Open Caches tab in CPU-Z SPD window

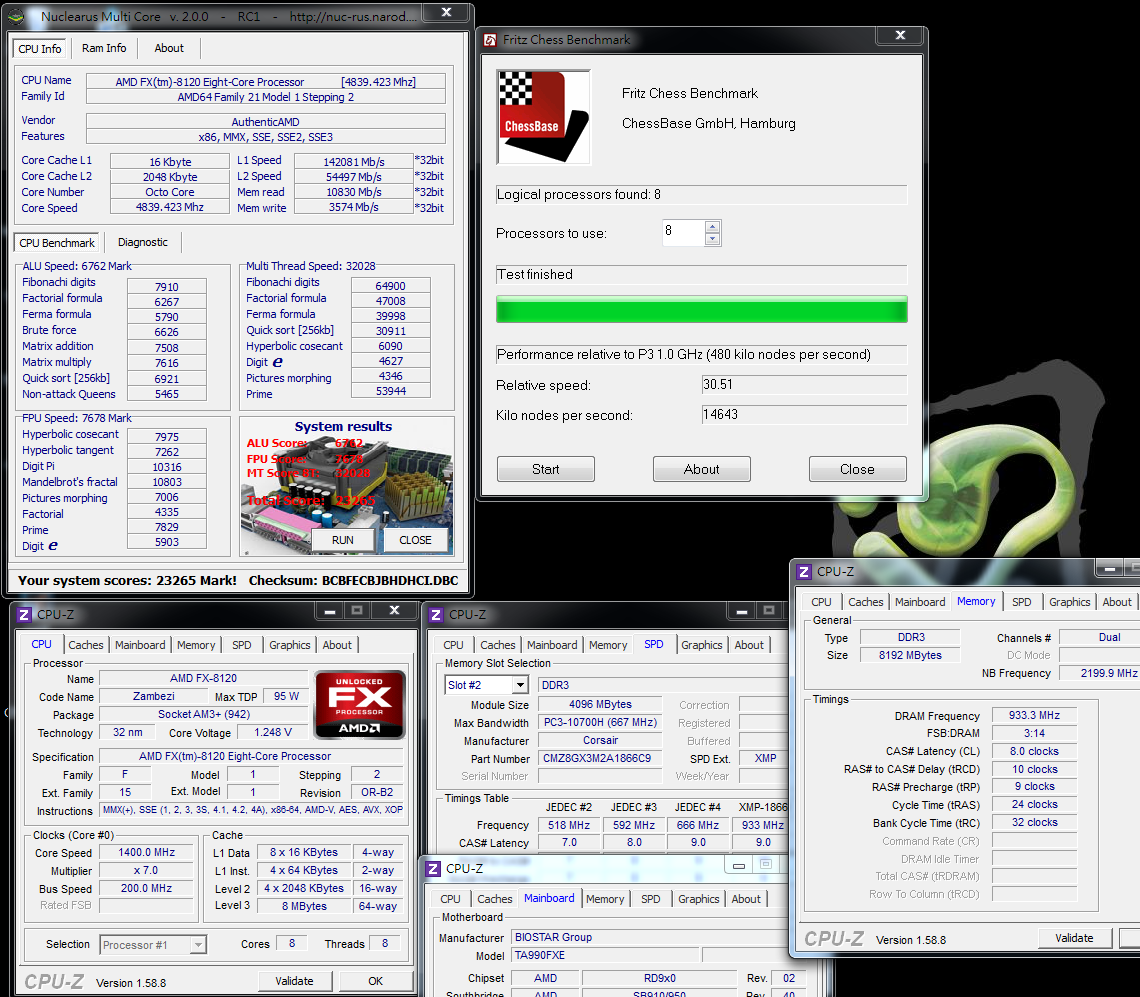497,645
